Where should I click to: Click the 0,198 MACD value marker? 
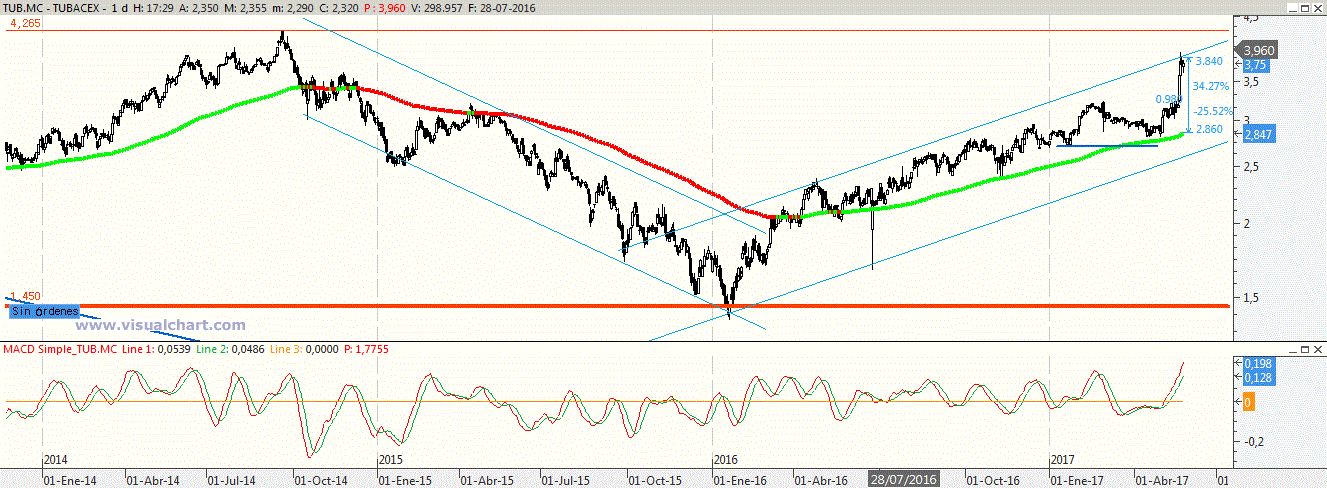[1257, 364]
